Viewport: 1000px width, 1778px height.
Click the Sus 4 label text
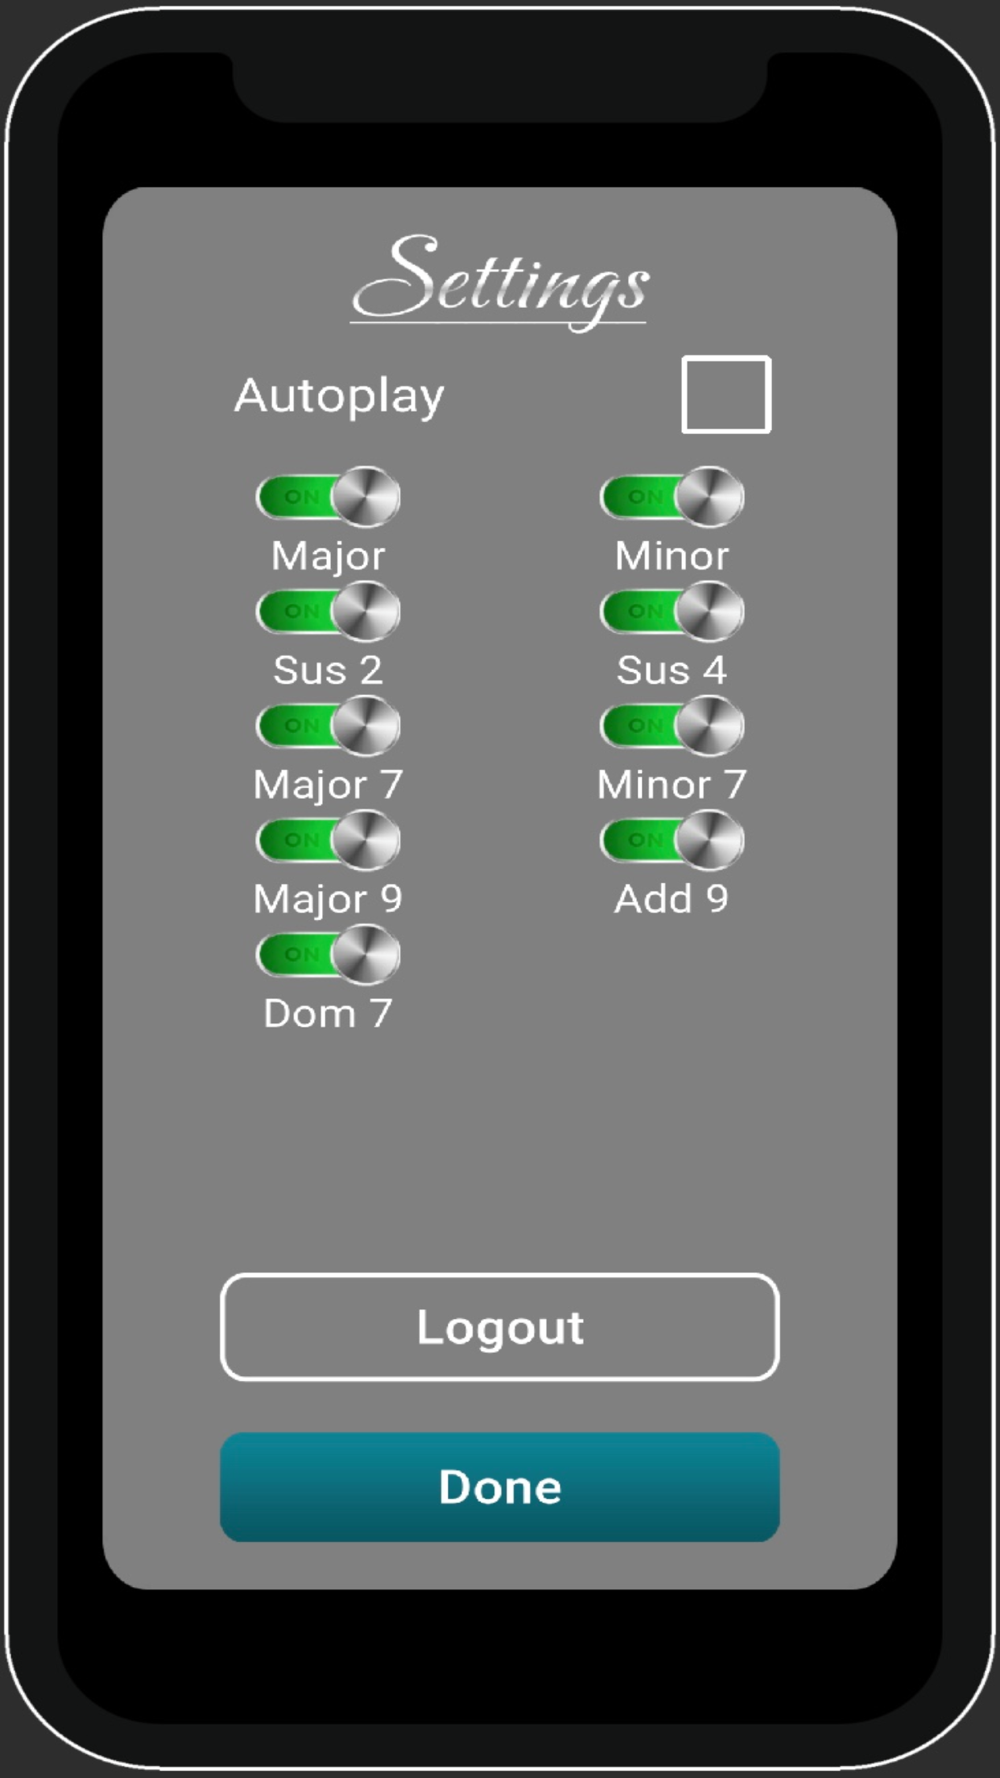click(672, 670)
